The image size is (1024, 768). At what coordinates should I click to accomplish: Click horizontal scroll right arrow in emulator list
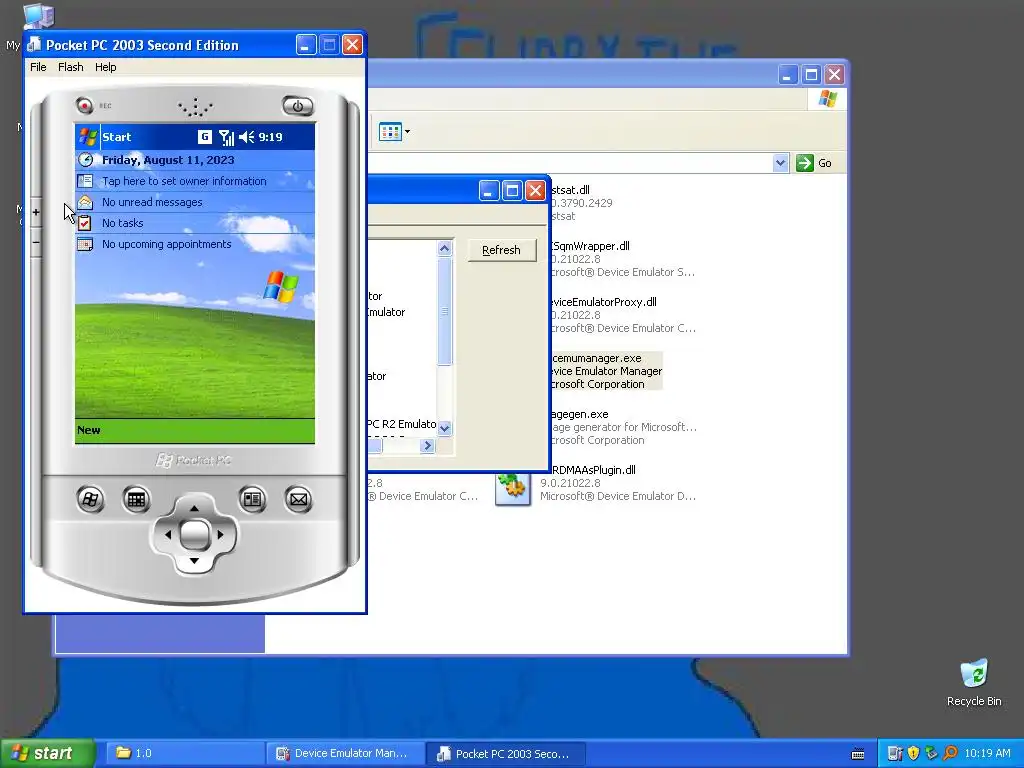click(427, 445)
